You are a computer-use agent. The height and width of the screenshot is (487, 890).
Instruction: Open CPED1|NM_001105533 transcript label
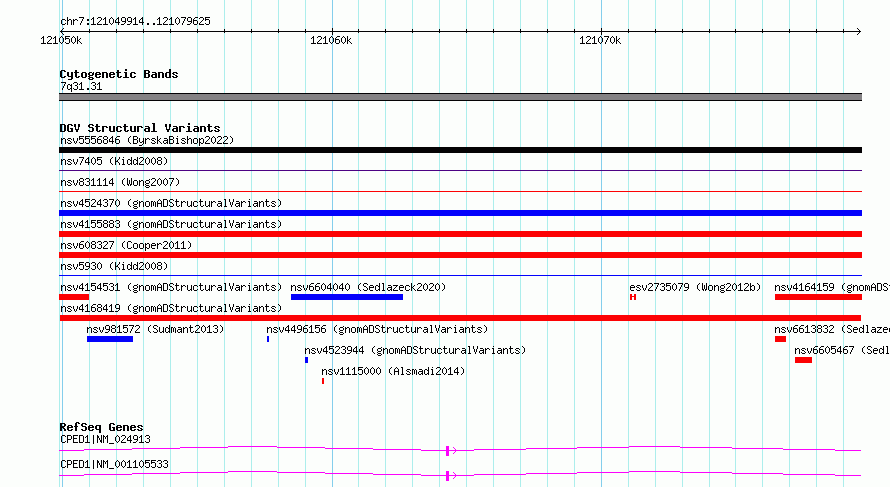[114, 464]
